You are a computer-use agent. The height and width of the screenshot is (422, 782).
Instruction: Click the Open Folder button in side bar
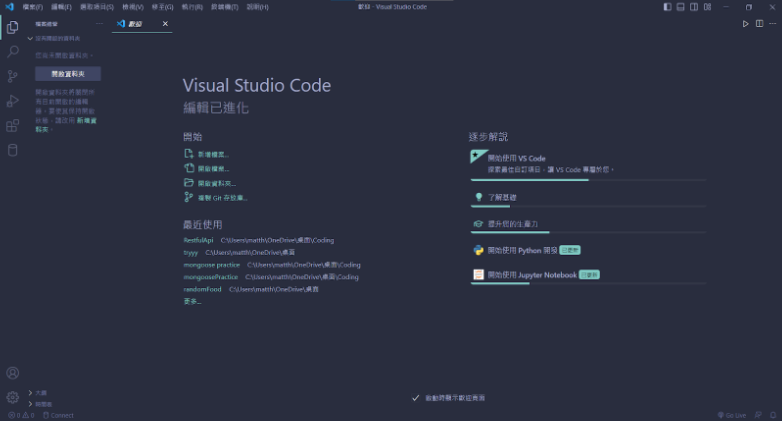coord(68,74)
